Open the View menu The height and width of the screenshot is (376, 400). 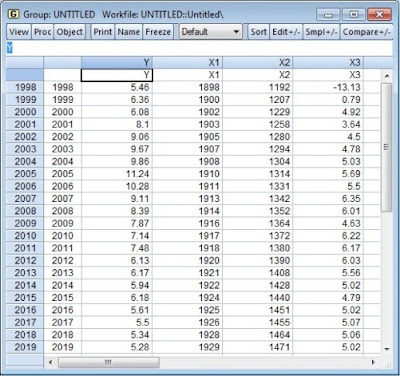(19, 32)
